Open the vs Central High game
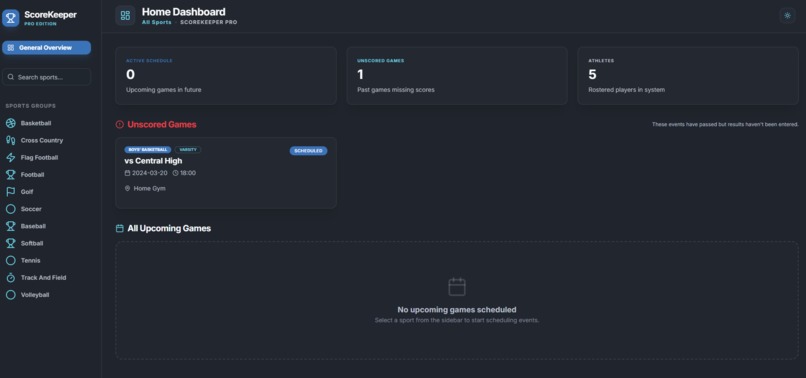 (x=226, y=173)
